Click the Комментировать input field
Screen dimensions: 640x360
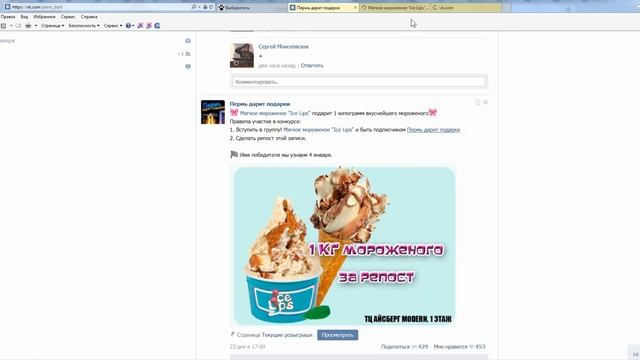pyautogui.click(x=359, y=82)
